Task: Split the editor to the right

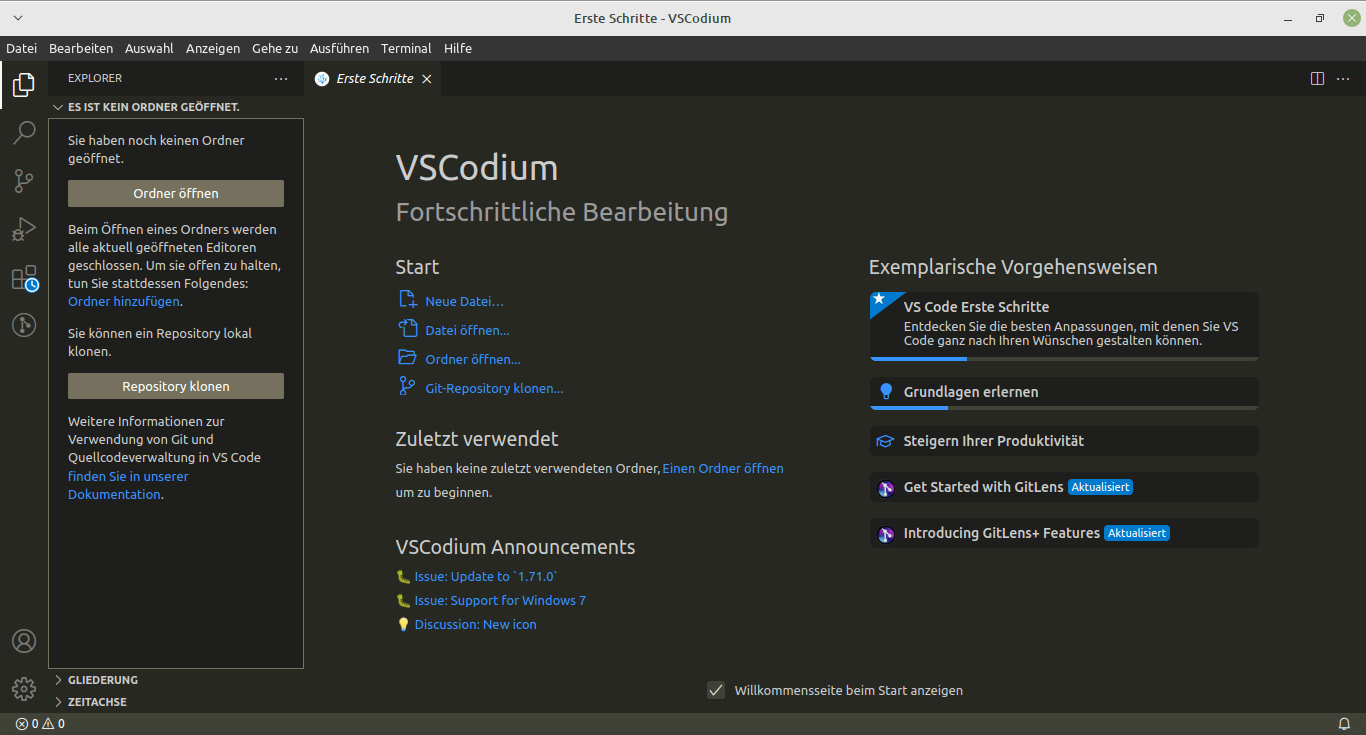Action: pyautogui.click(x=1317, y=78)
